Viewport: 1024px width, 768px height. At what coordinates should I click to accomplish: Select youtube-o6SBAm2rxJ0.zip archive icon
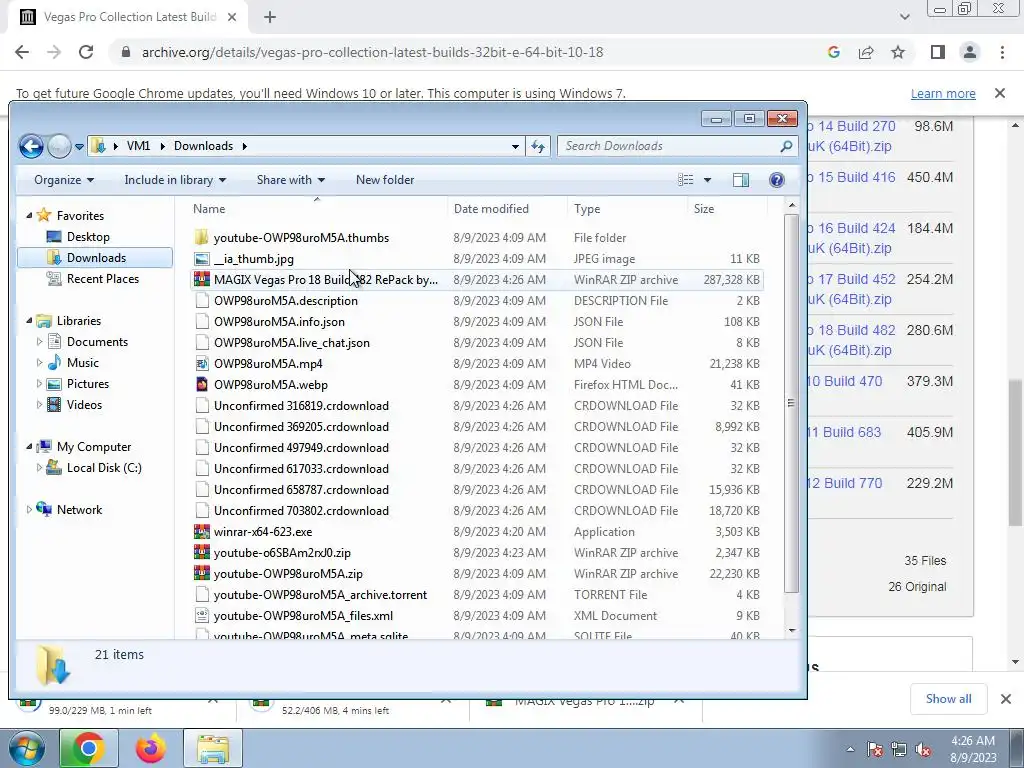click(x=202, y=552)
